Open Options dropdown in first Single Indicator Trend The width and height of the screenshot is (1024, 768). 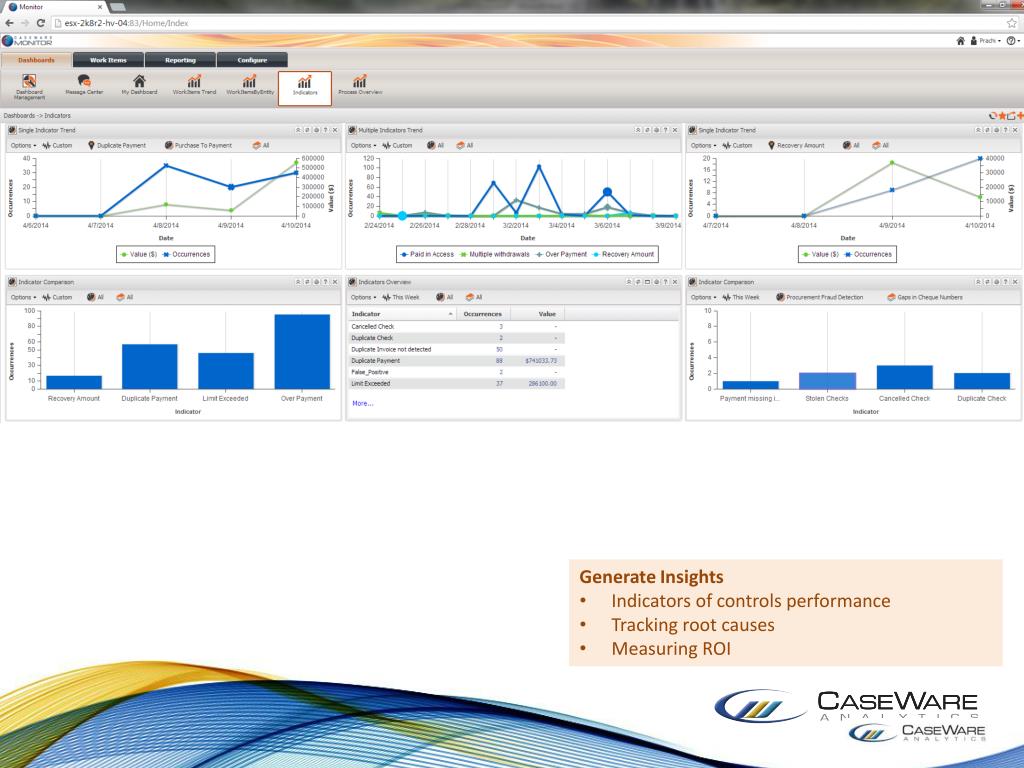(x=24, y=146)
